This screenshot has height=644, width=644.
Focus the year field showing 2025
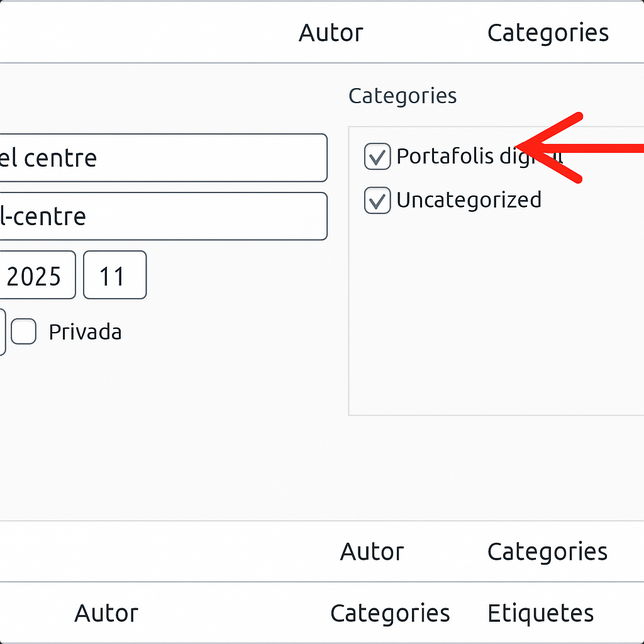coord(36,275)
